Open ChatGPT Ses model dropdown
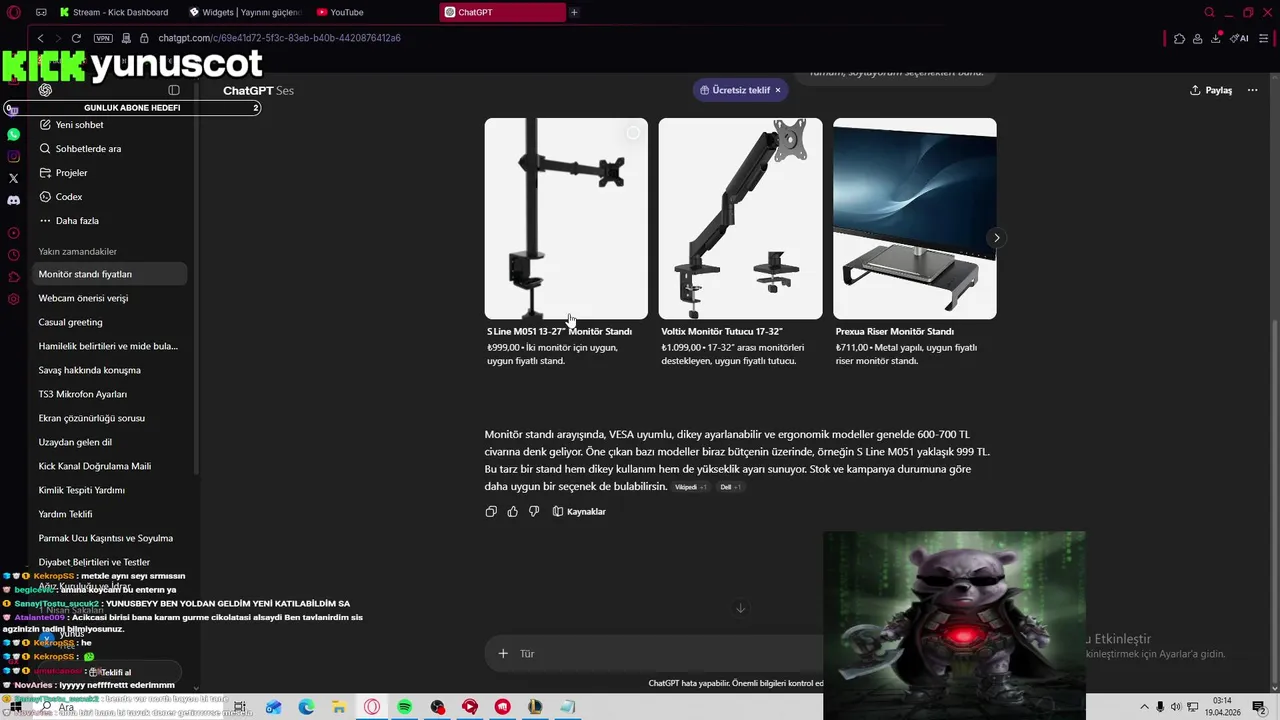Image resolution: width=1280 pixels, height=720 pixels. point(258,90)
